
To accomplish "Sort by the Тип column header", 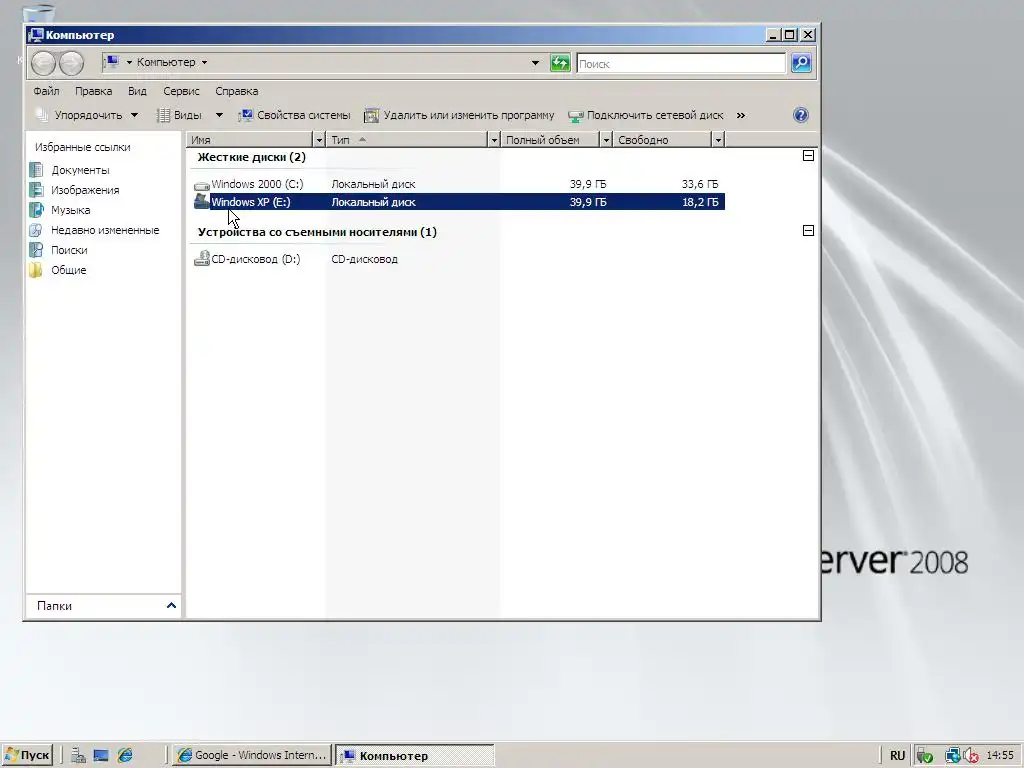I will point(406,140).
